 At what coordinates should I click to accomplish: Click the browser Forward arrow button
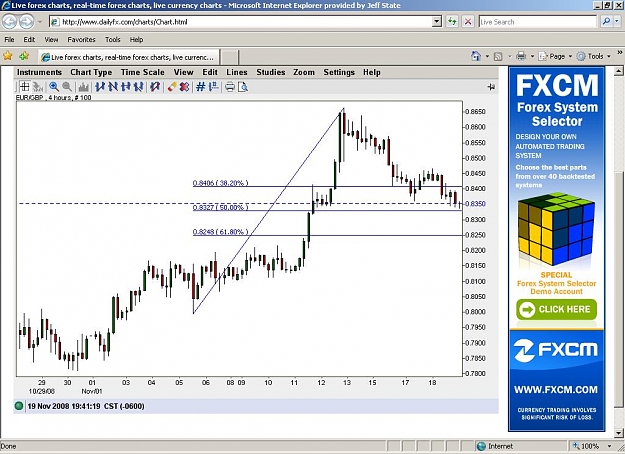pos(26,22)
